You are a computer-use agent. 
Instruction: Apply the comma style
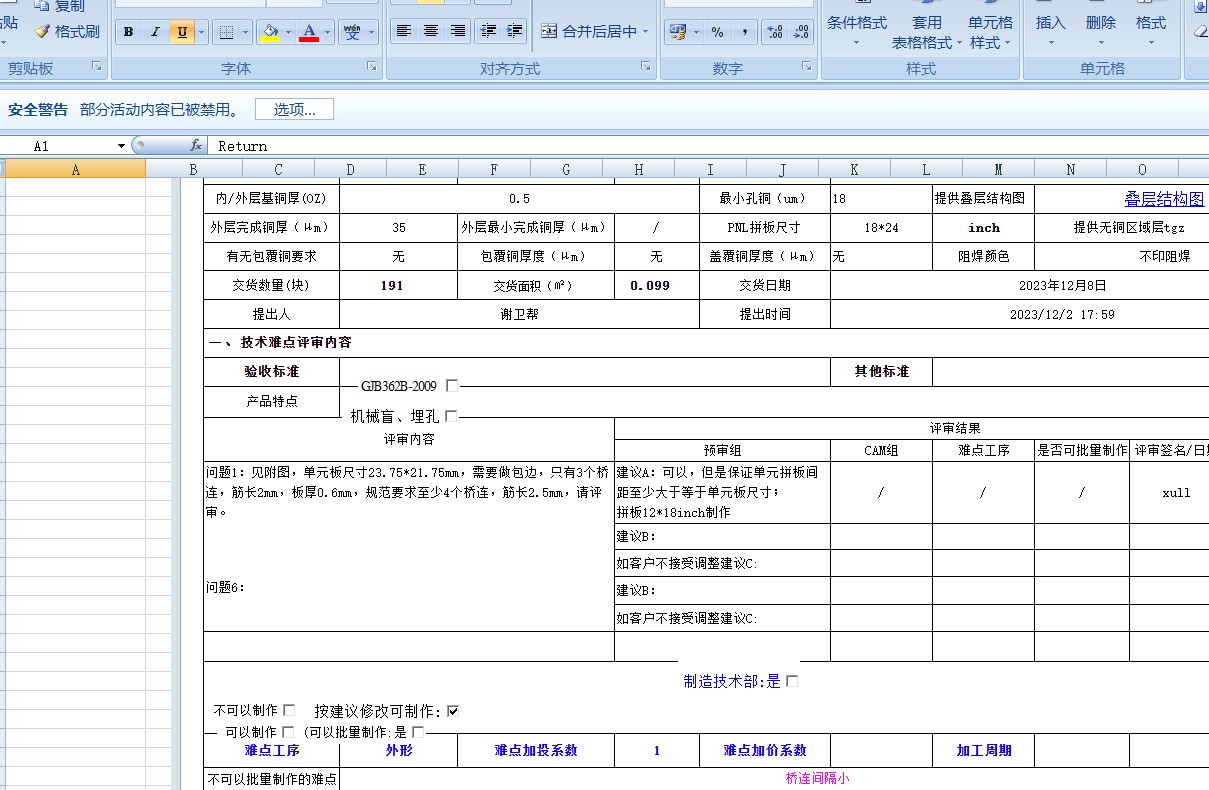pos(745,32)
